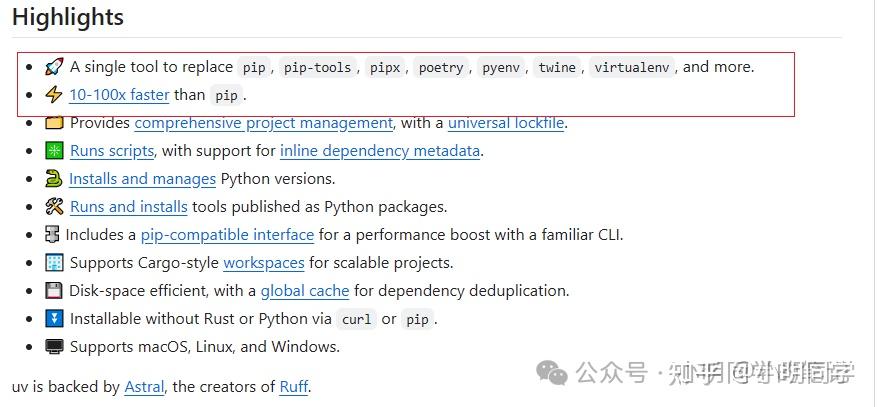
Task: Visit the 'Ruff' link
Action: pos(294,387)
